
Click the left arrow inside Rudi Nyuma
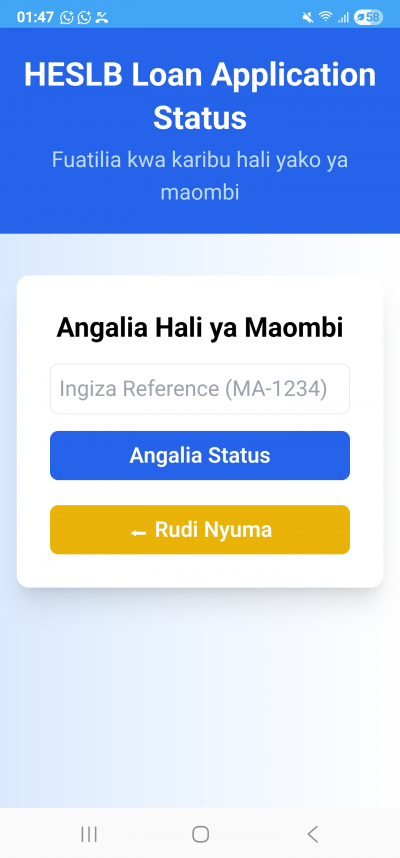point(138,532)
